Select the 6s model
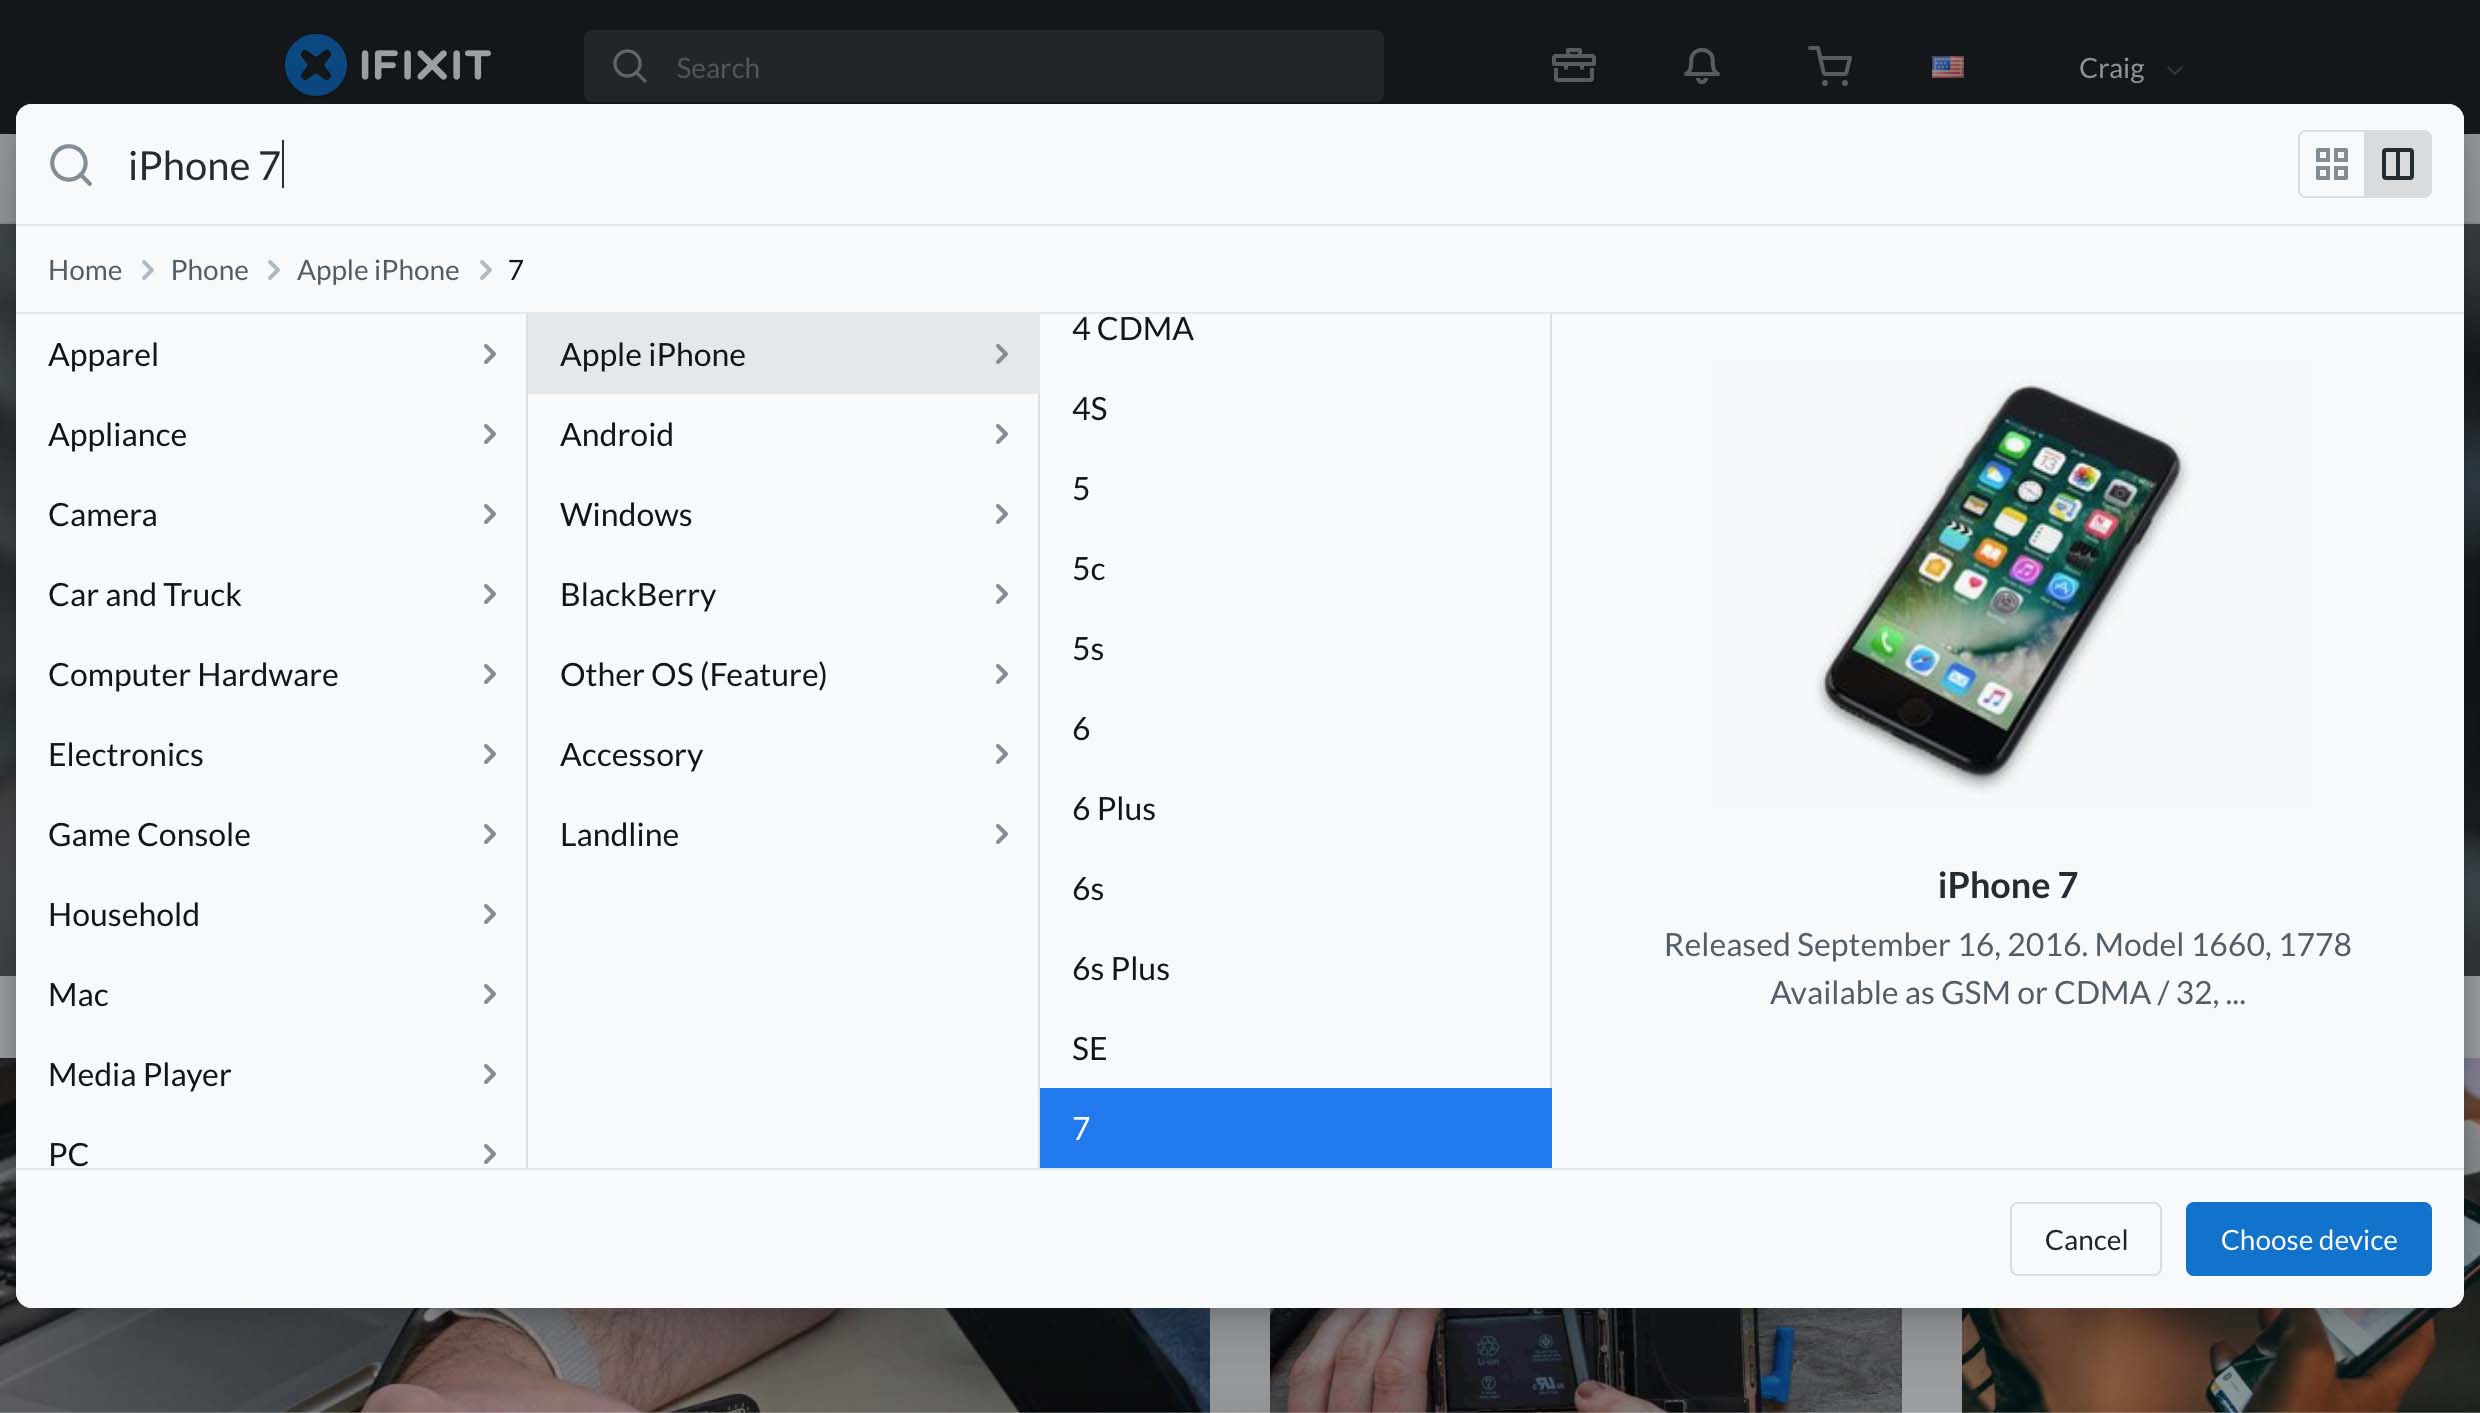This screenshot has height=1413, width=2480. click(x=1295, y=888)
